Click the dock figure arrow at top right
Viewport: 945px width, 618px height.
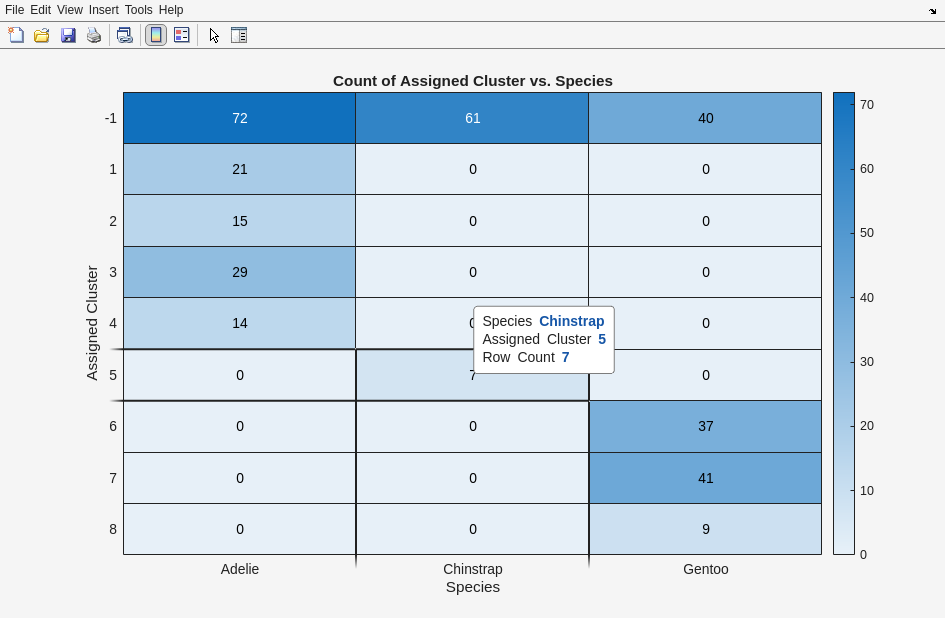point(932,11)
